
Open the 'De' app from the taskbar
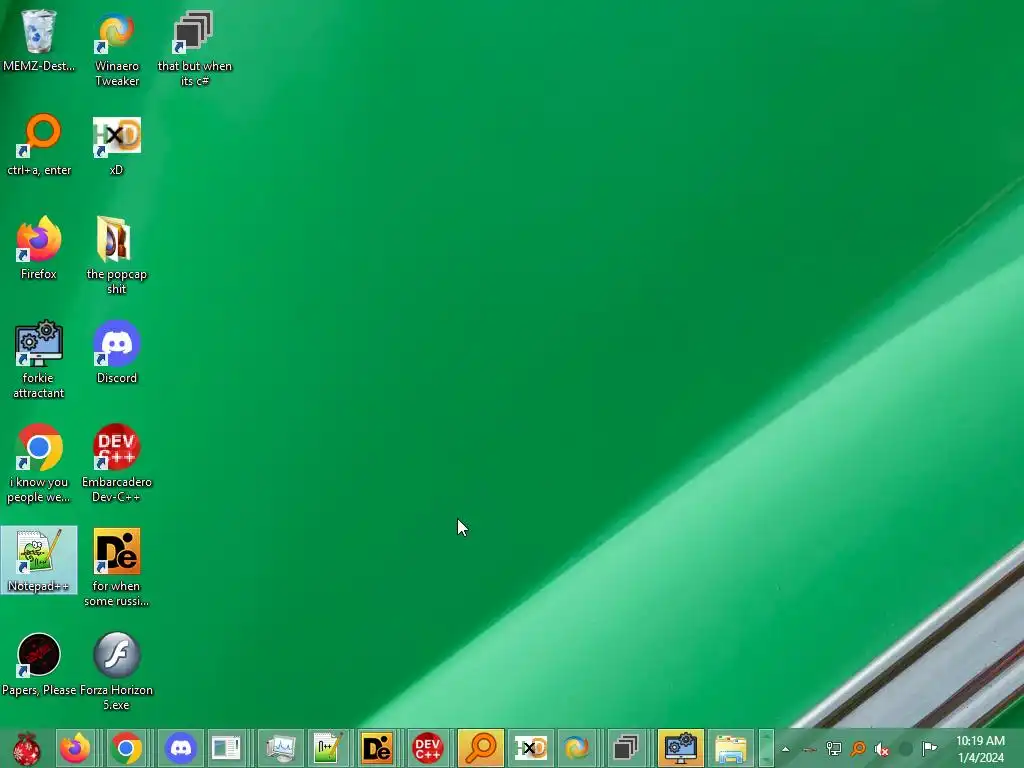point(377,748)
